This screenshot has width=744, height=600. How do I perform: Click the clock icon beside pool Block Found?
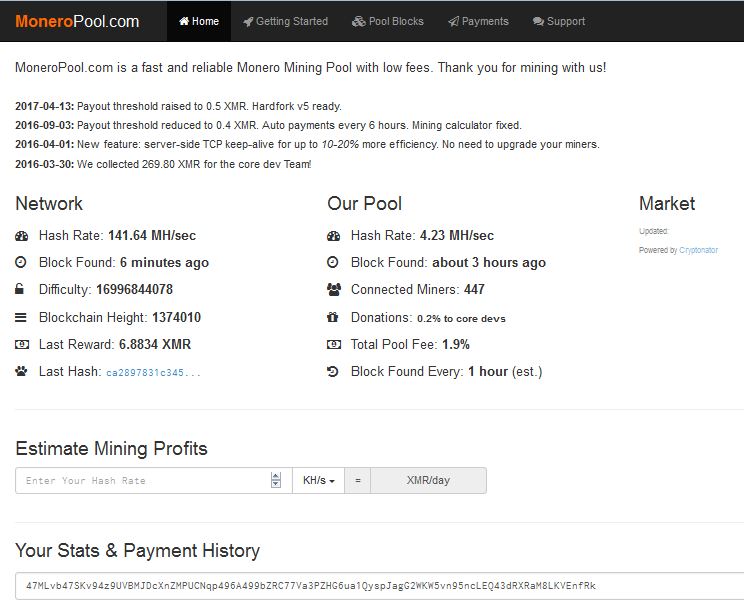(333, 262)
